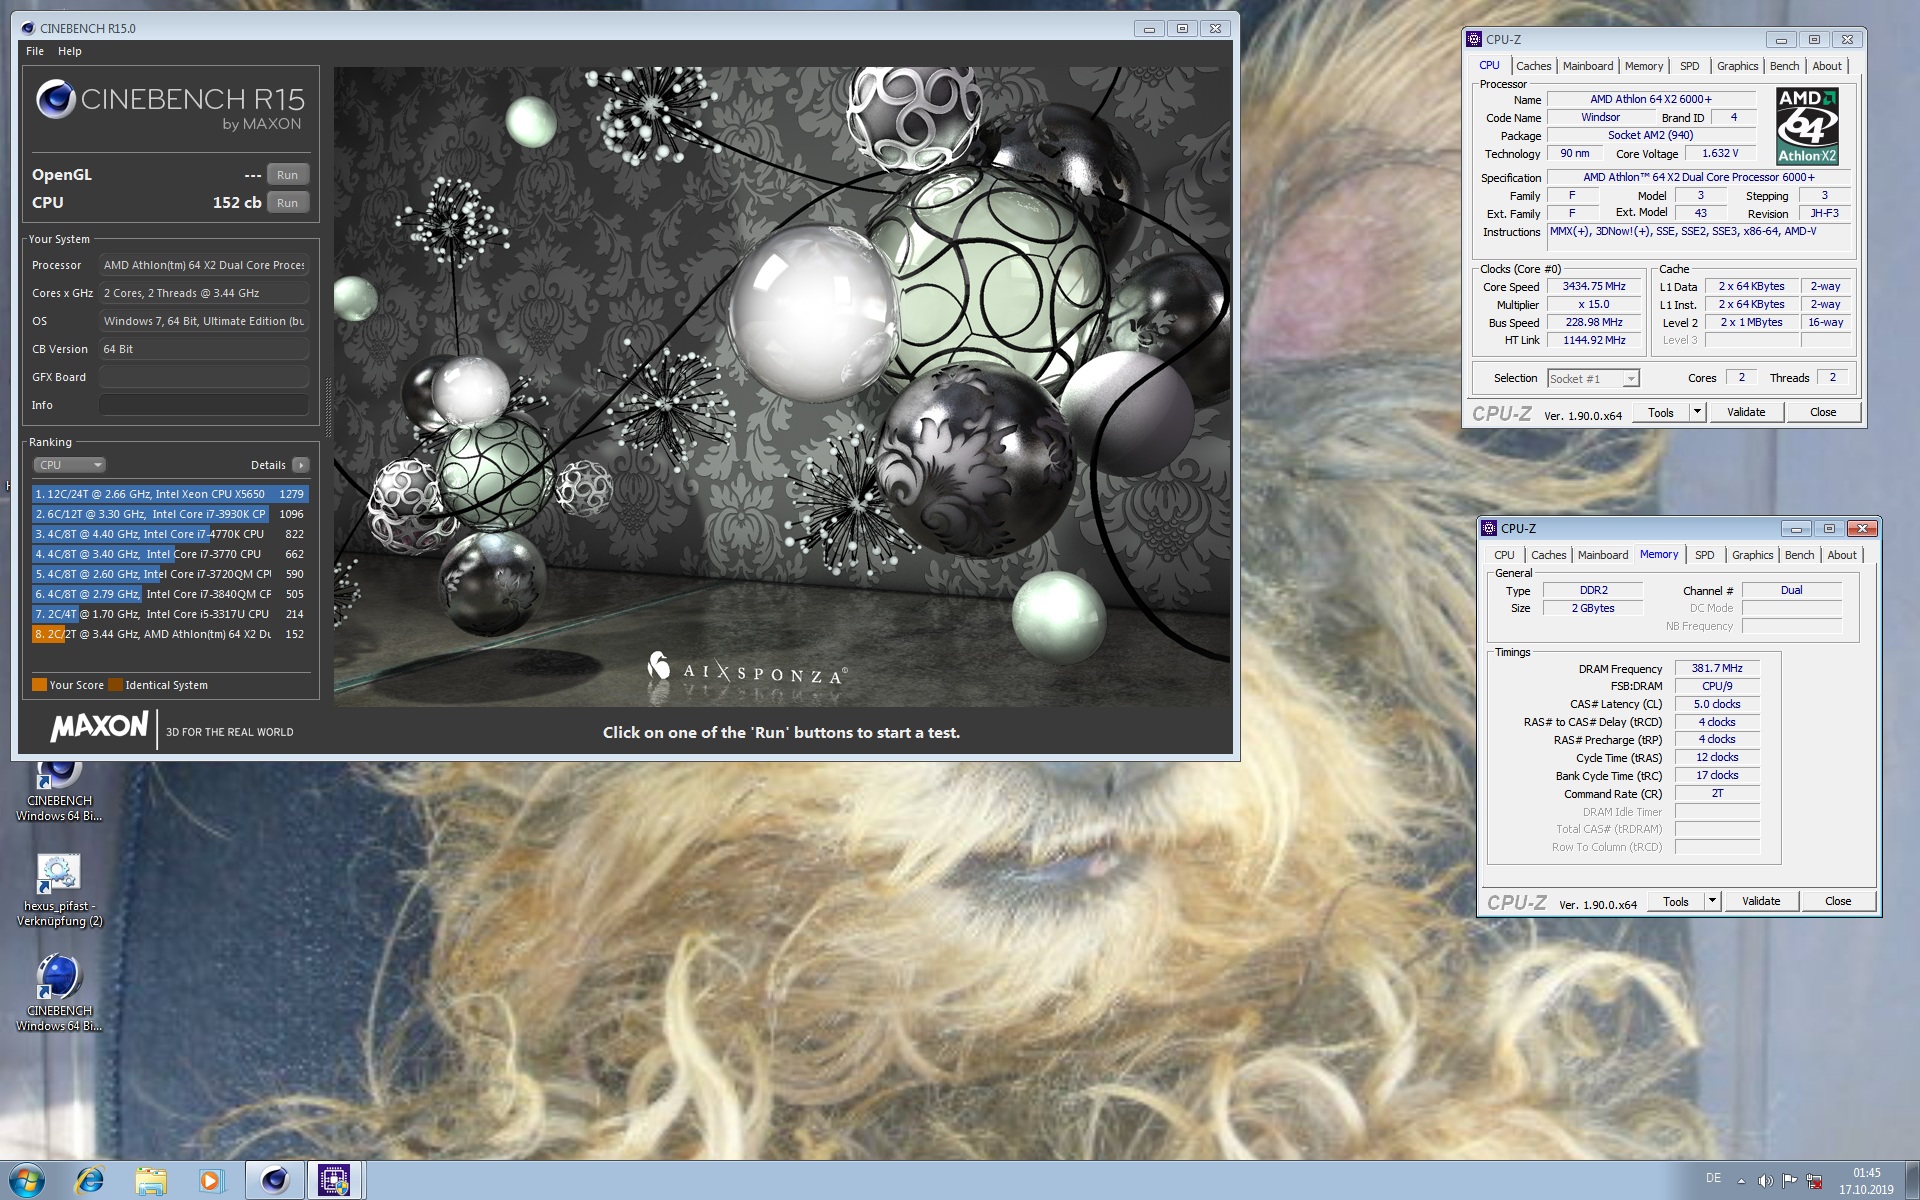Screen dimensions: 1920x1200
Task: Click Tools button in upper CPU-Z window
Action: coord(1661,412)
